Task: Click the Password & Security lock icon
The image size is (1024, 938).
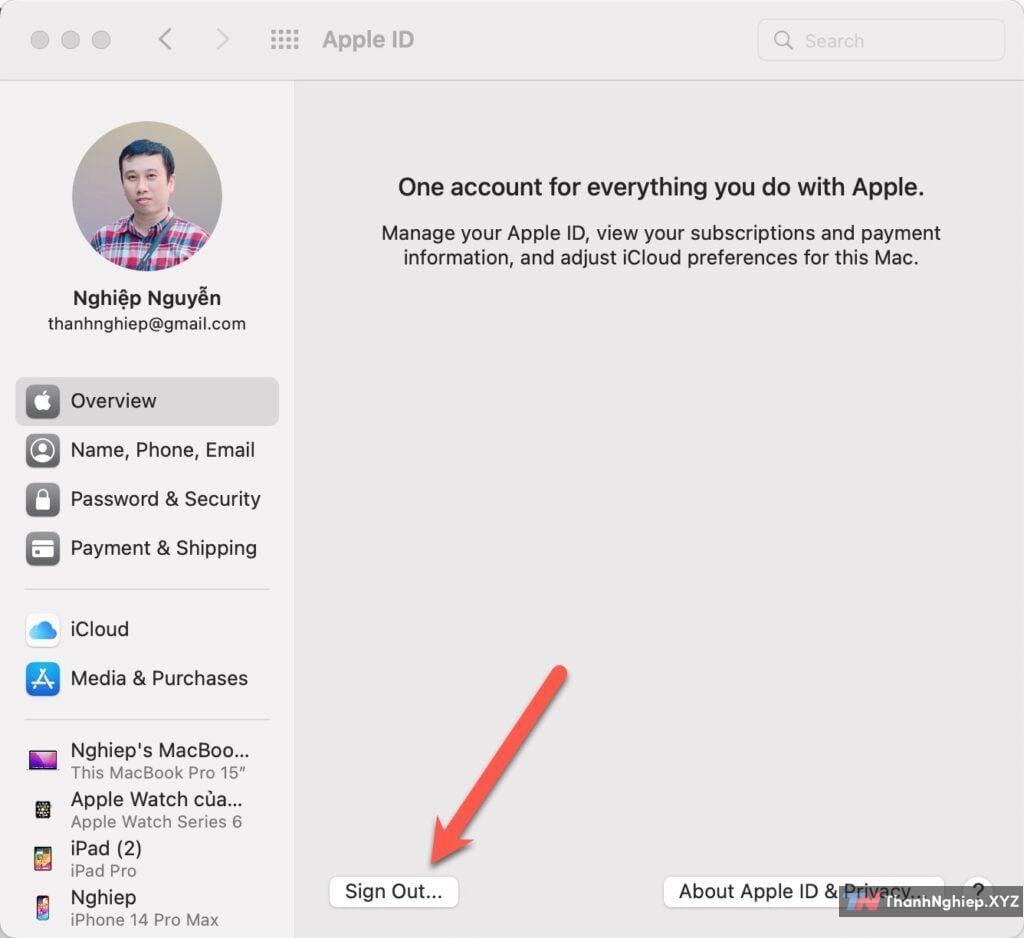Action: coord(42,499)
